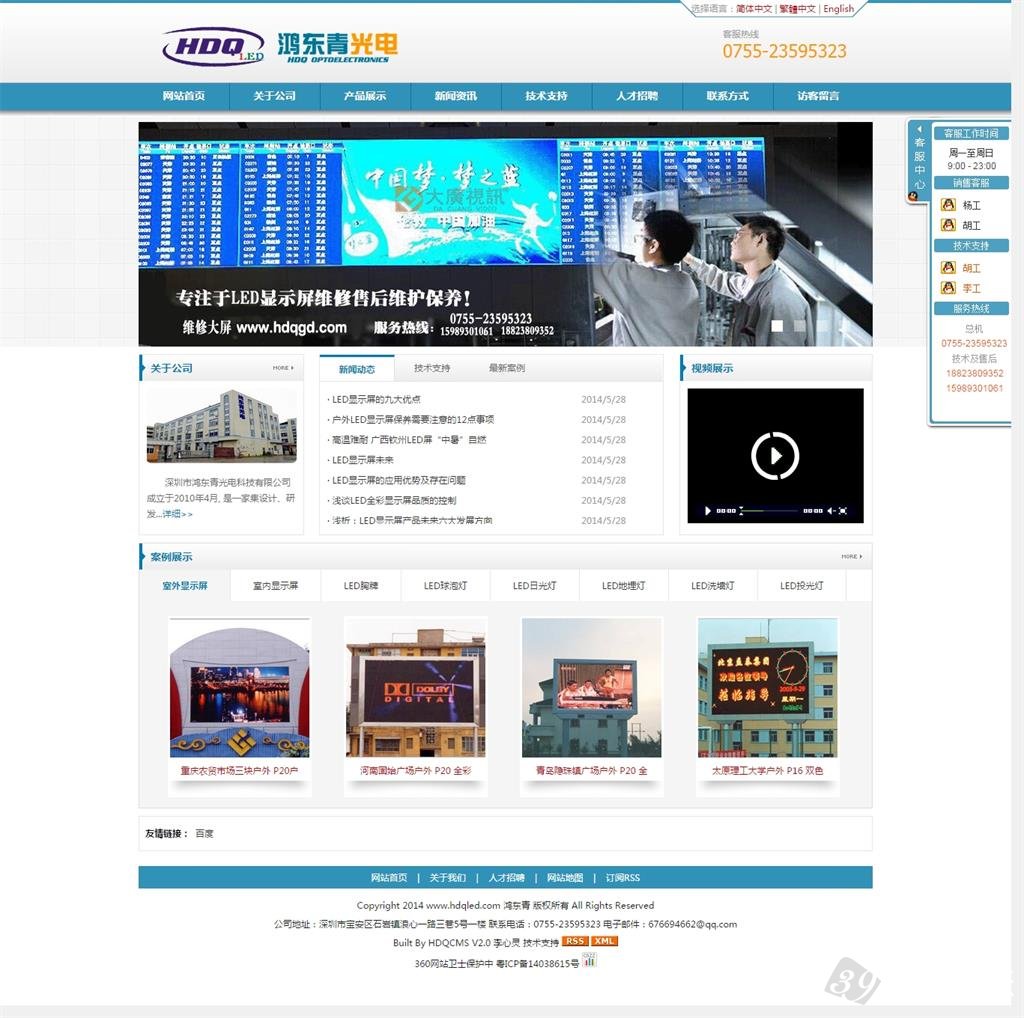Click the orange XML badge in footer
Image resolution: width=1024 pixels, height=1018 pixels.
pyautogui.click(x=604, y=941)
